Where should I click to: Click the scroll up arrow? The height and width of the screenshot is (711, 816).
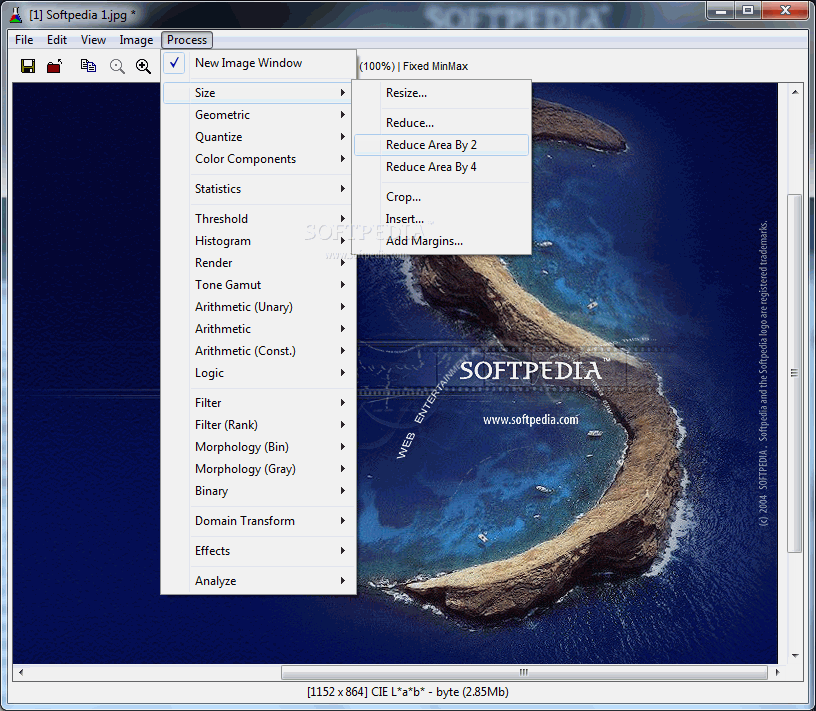click(795, 92)
